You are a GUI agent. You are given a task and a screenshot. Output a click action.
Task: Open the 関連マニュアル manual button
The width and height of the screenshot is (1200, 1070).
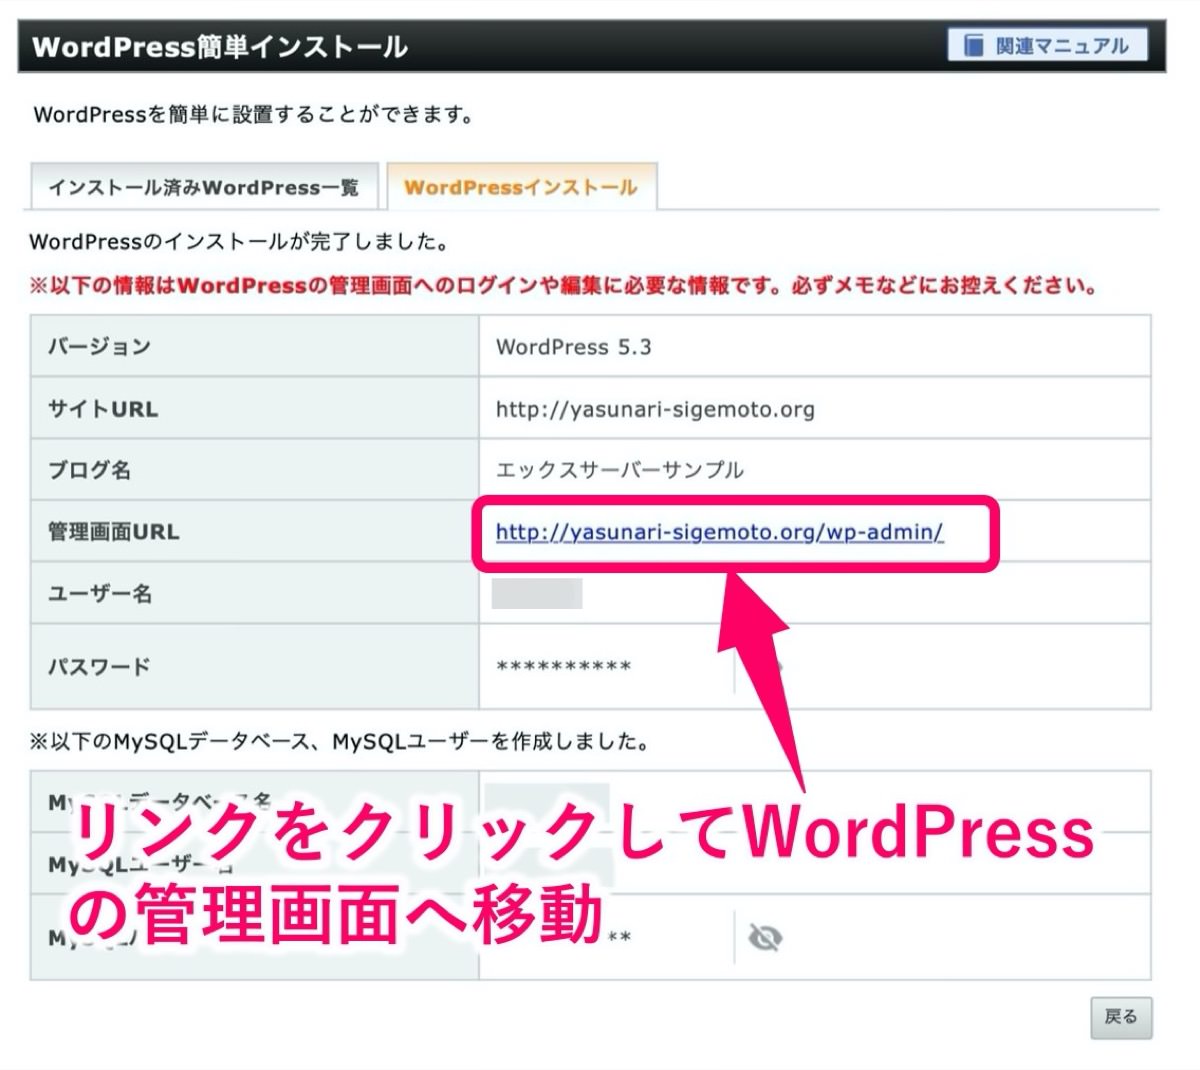coord(1047,46)
